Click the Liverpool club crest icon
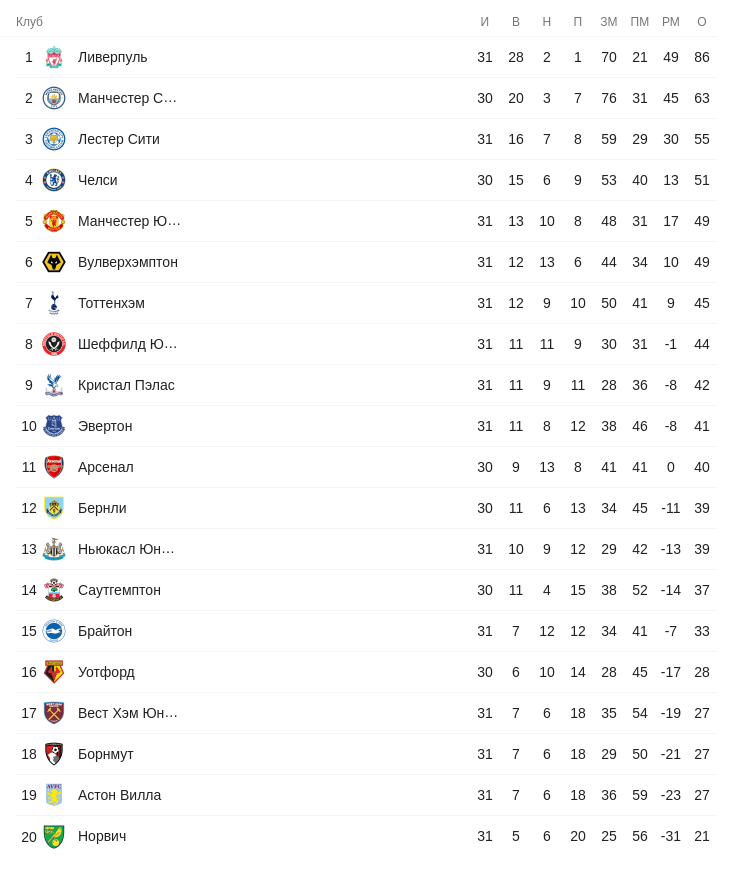This screenshot has width=752, height=880. [x=54, y=57]
